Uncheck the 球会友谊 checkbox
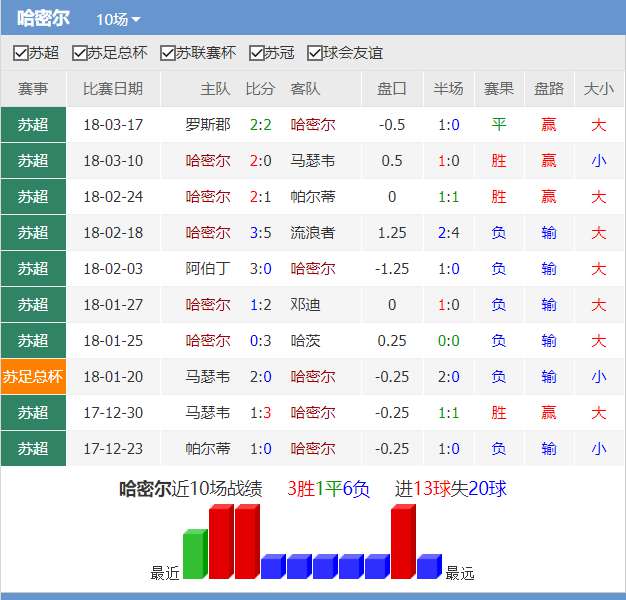The width and height of the screenshot is (626, 600). pos(315,53)
